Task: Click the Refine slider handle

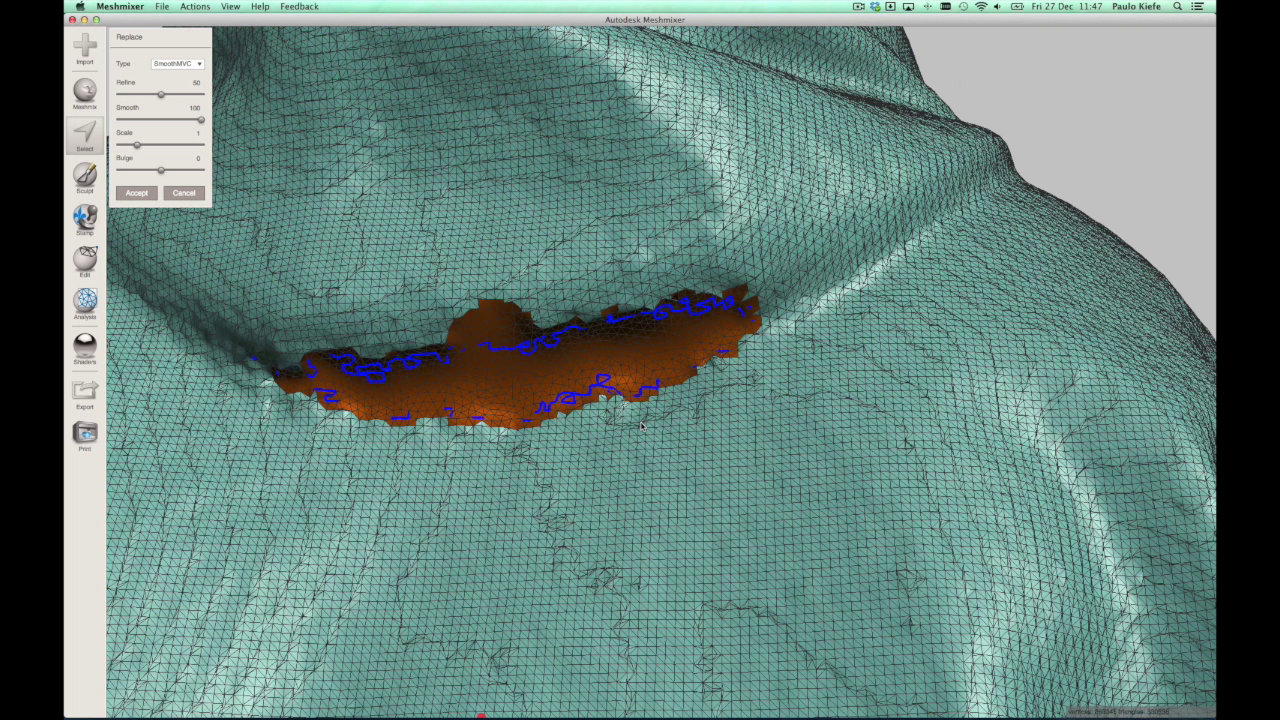Action: click(x=160, y=94)
